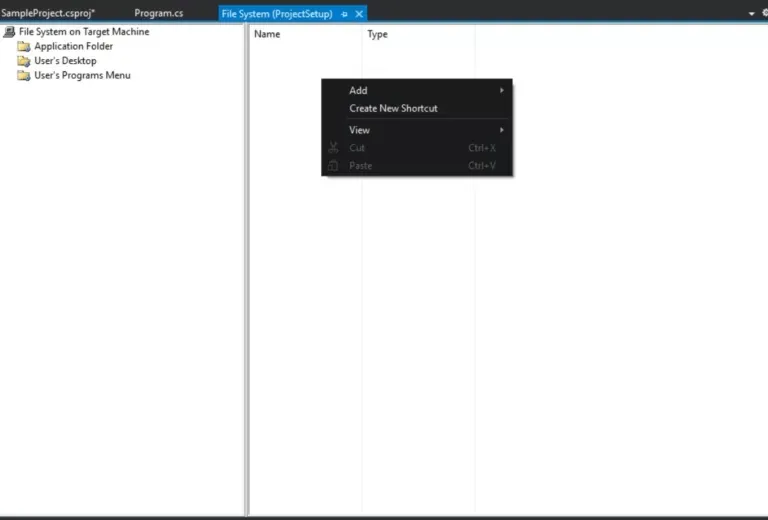This screenshot has width=768, height=520.
Task: Click the target machine computer icon
Action: pos(9,32)
